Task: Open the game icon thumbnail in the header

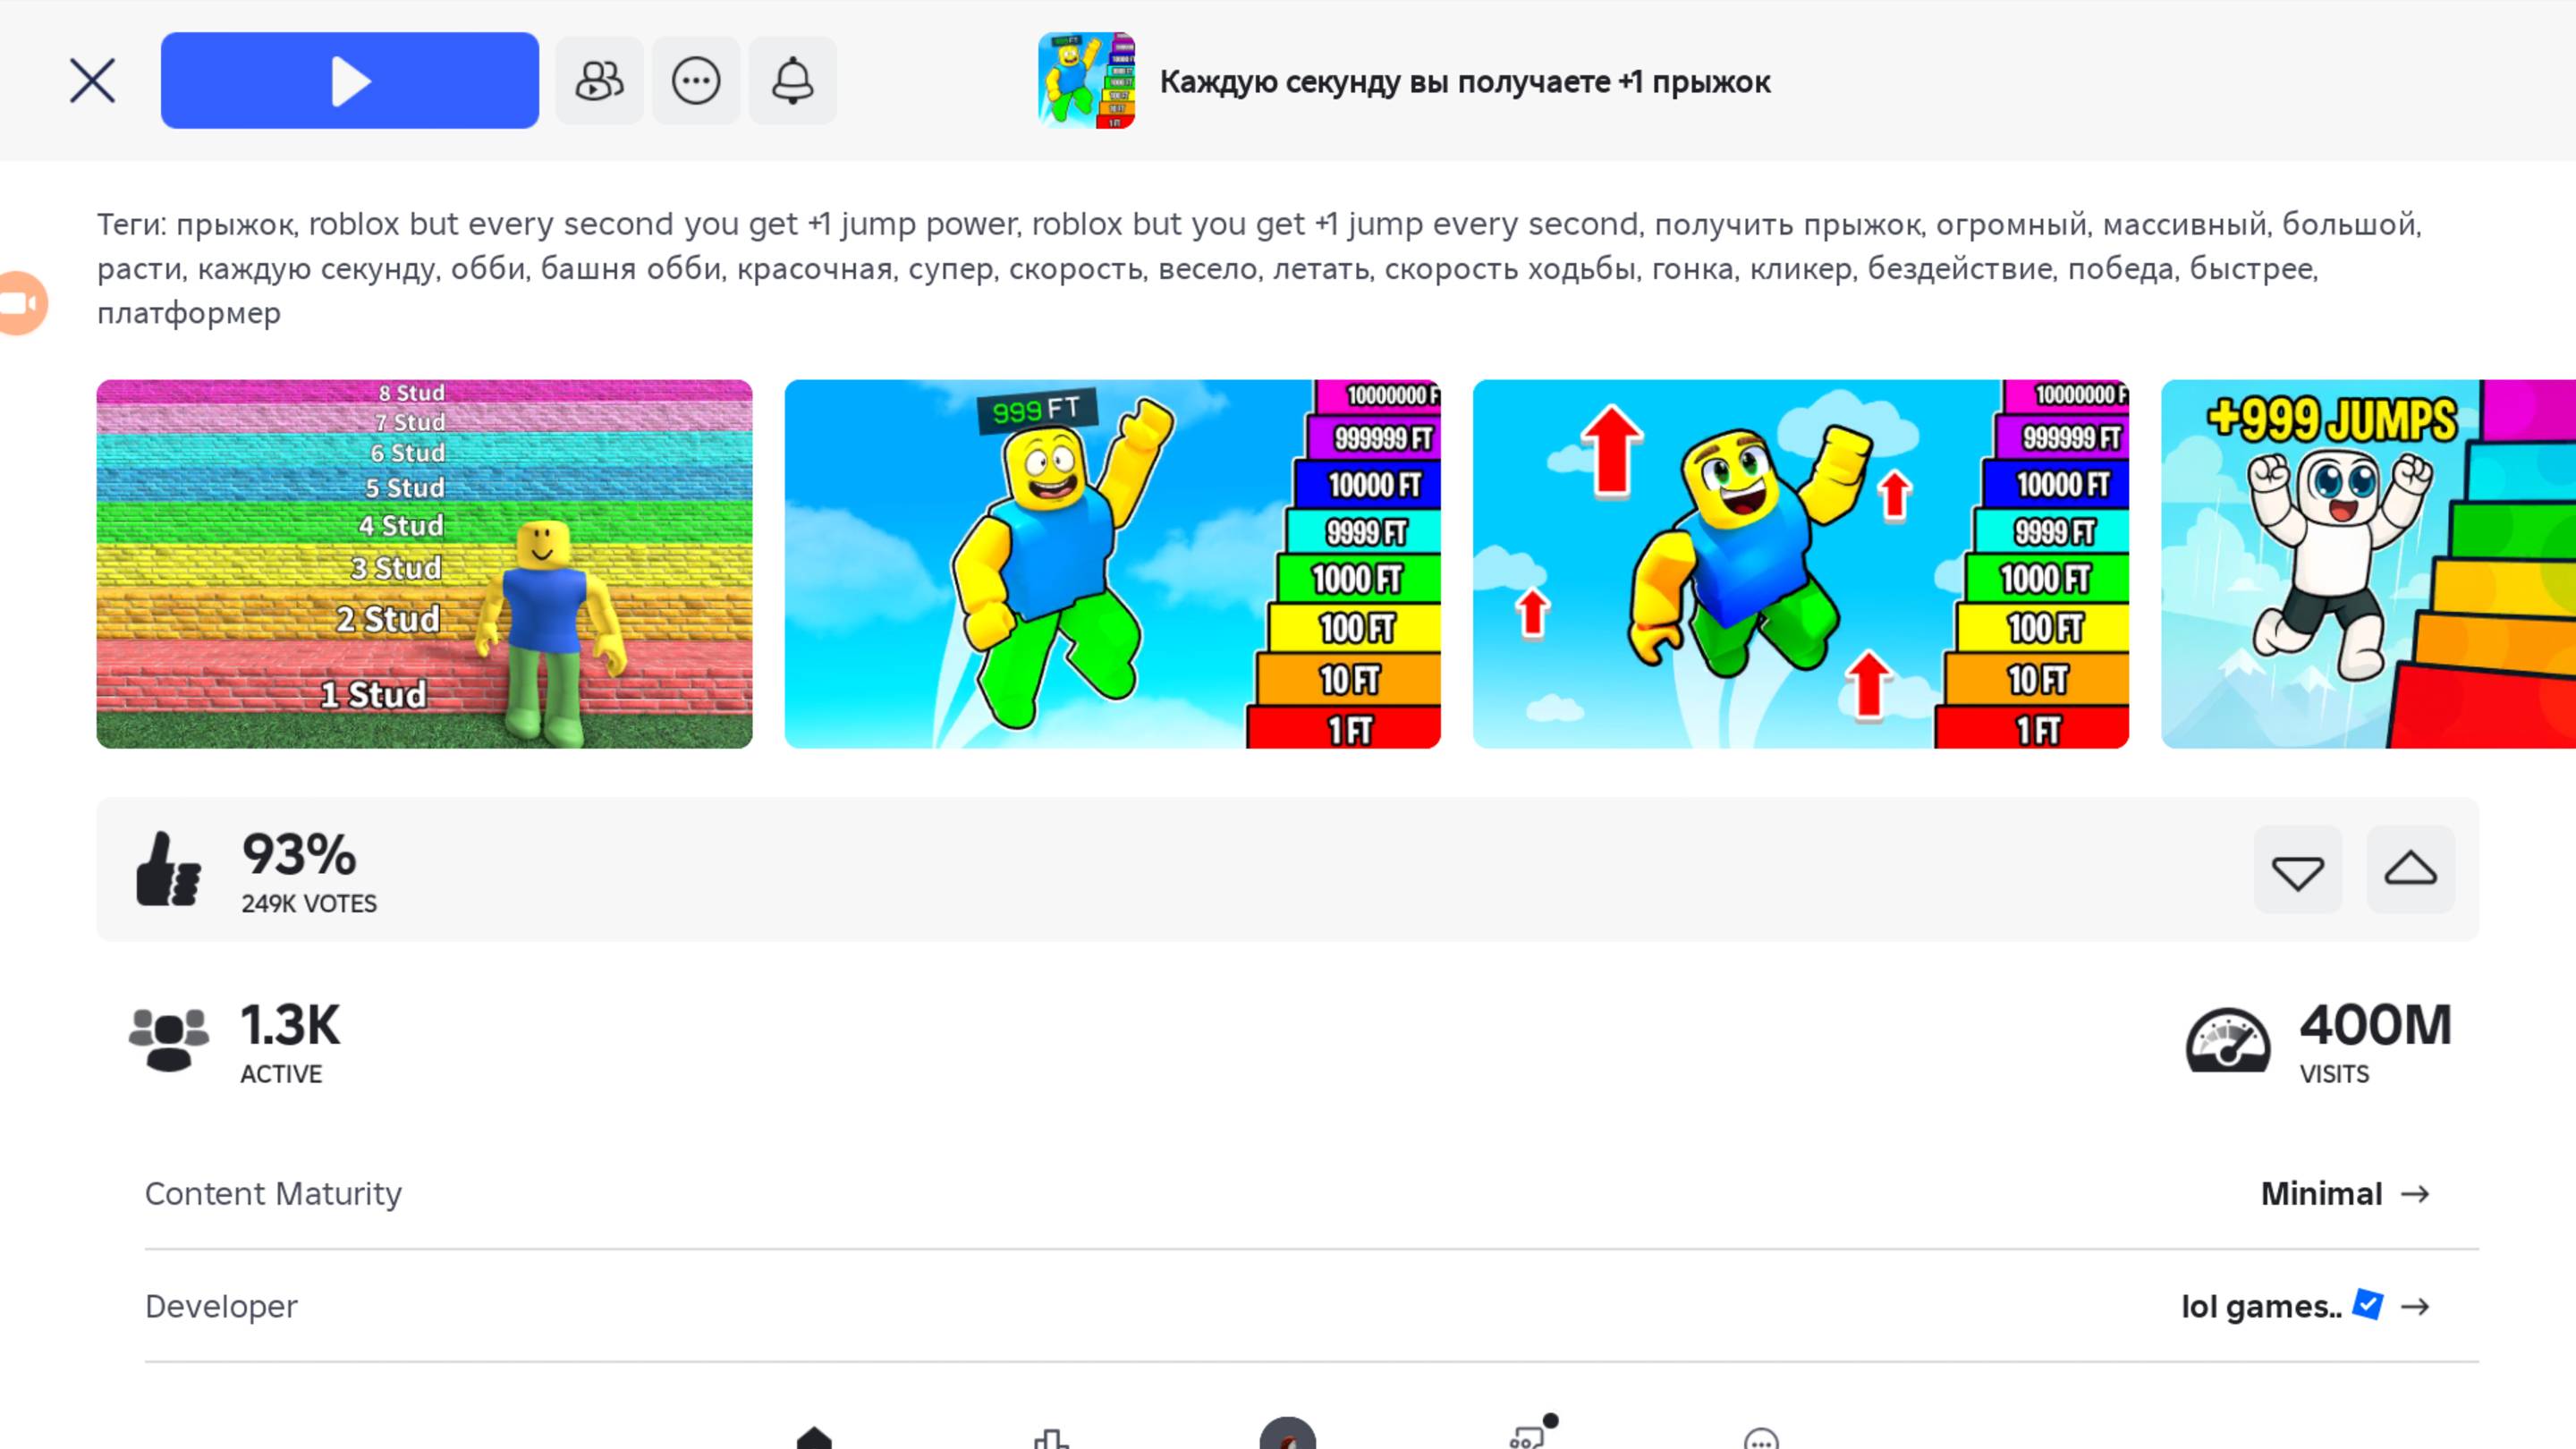Action: pos(1086,81)
